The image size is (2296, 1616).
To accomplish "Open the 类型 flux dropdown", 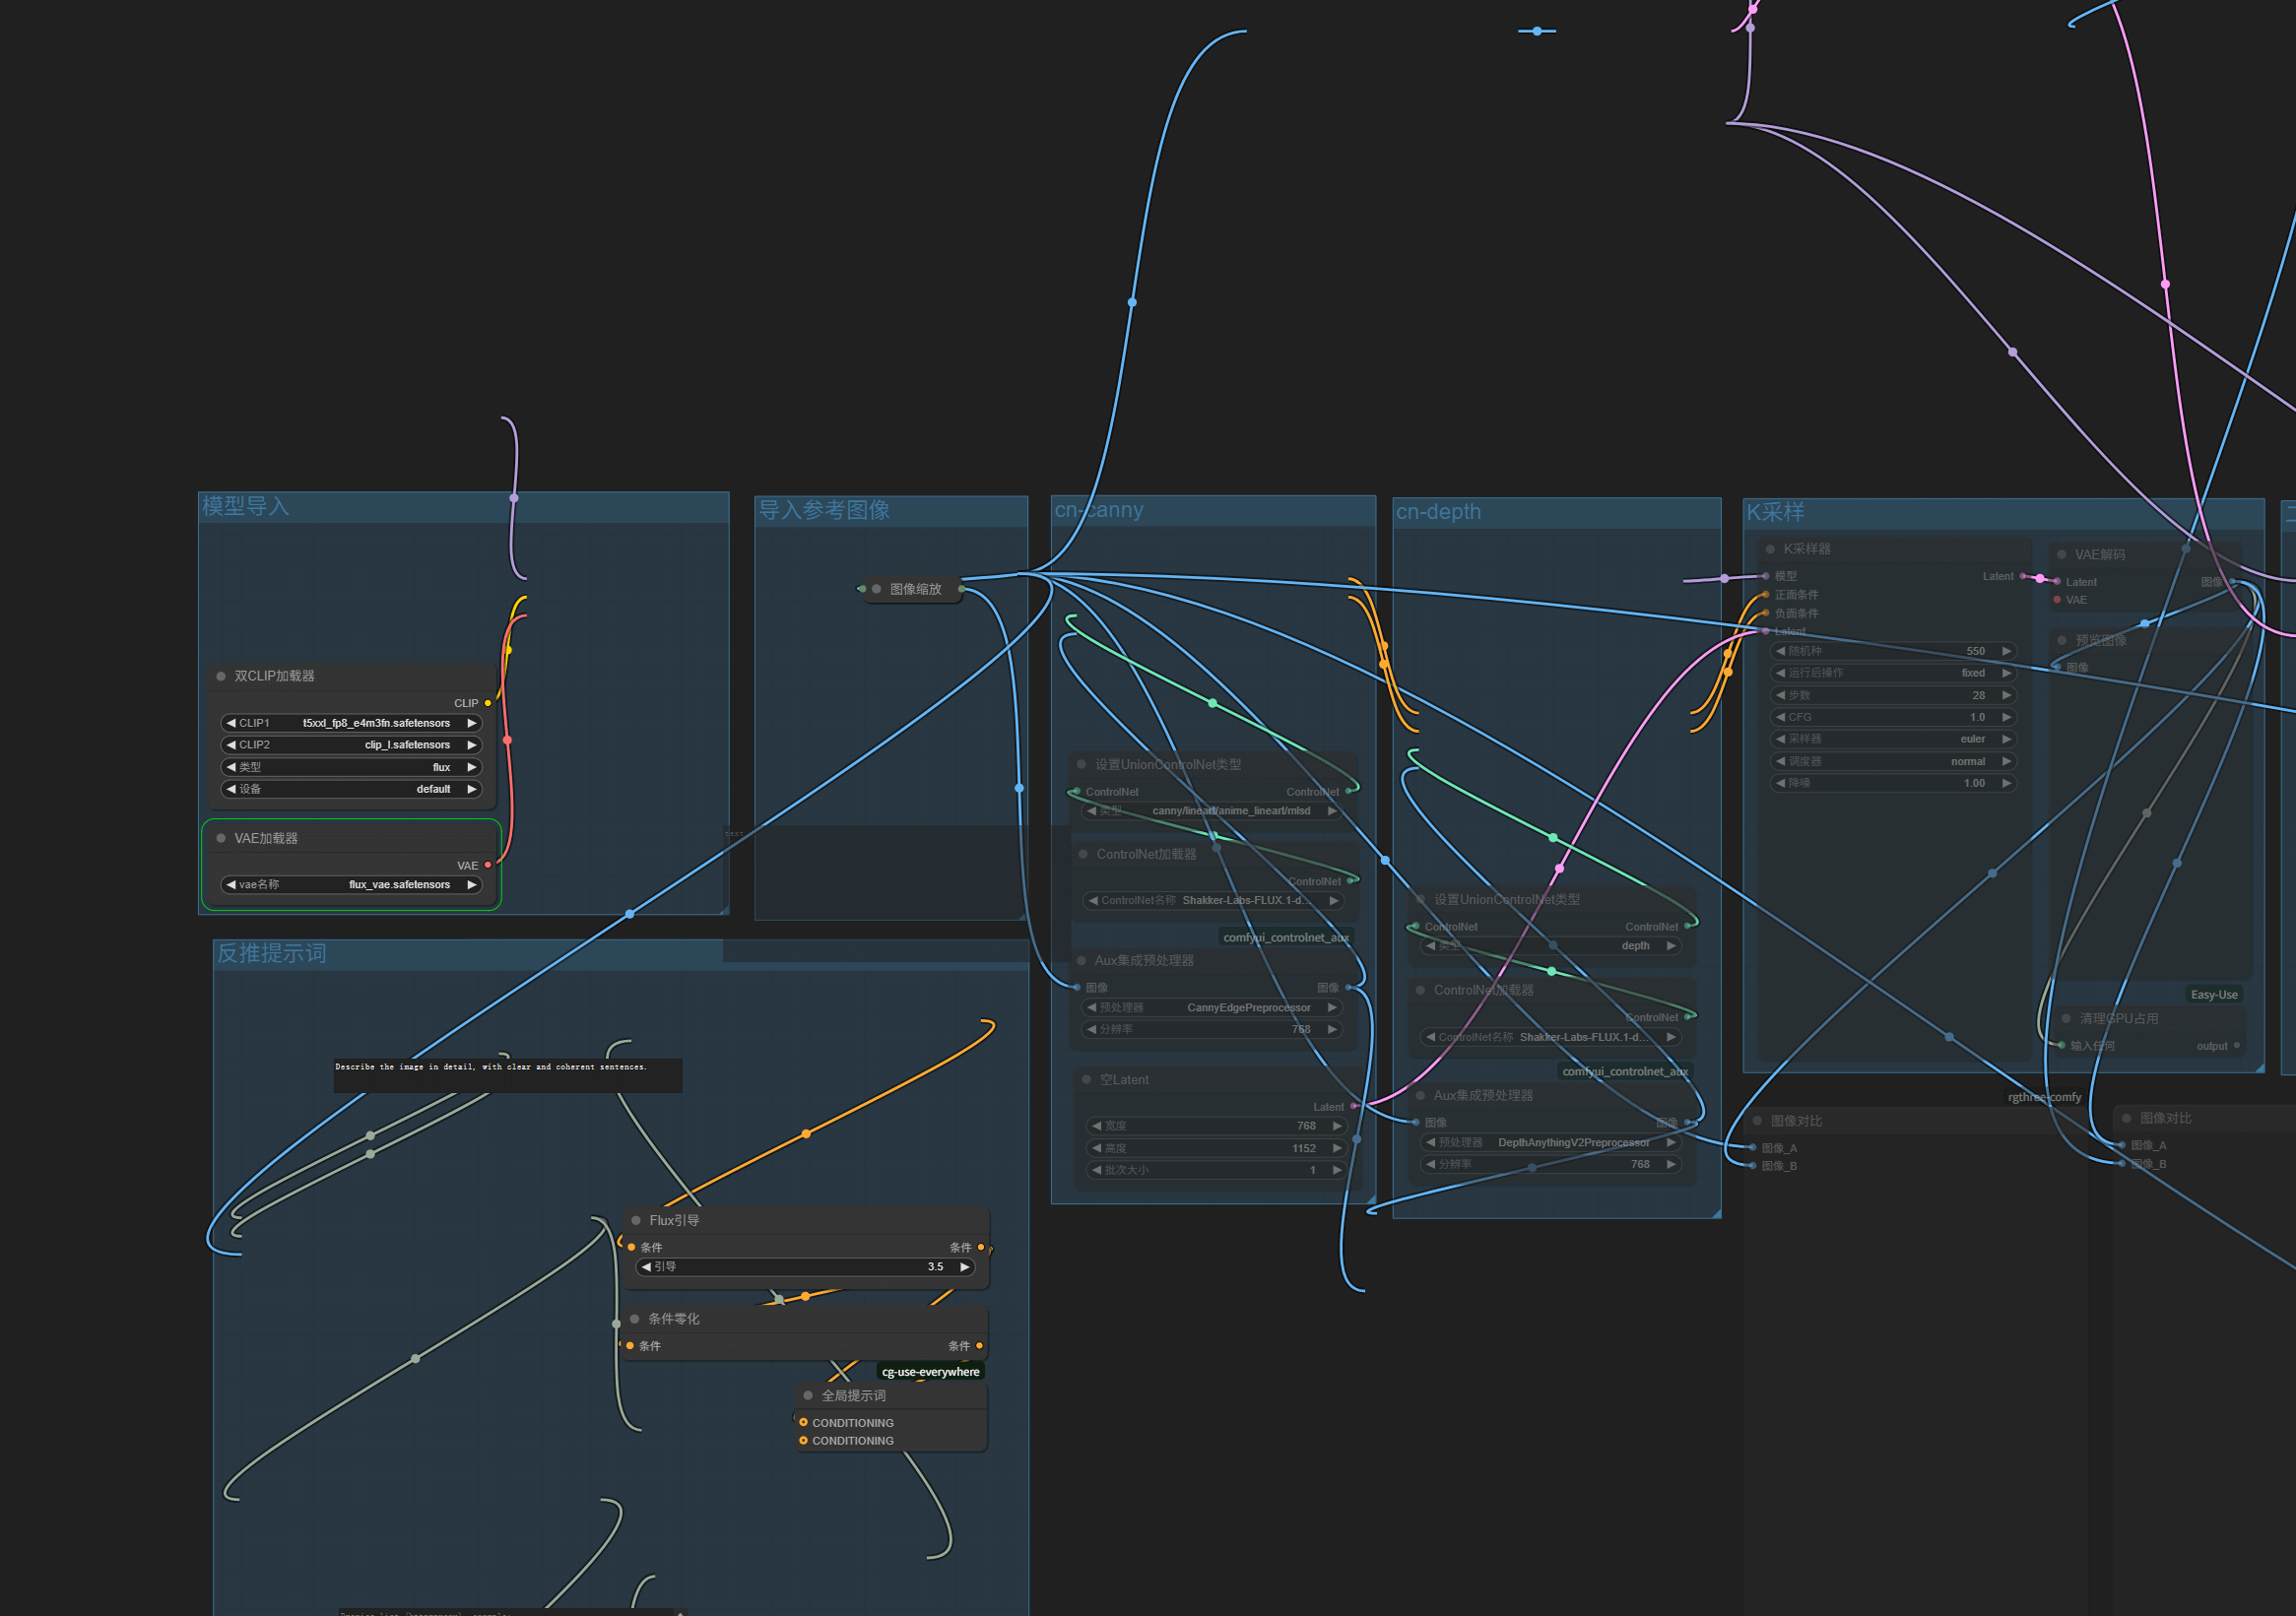I will [351, 767].
